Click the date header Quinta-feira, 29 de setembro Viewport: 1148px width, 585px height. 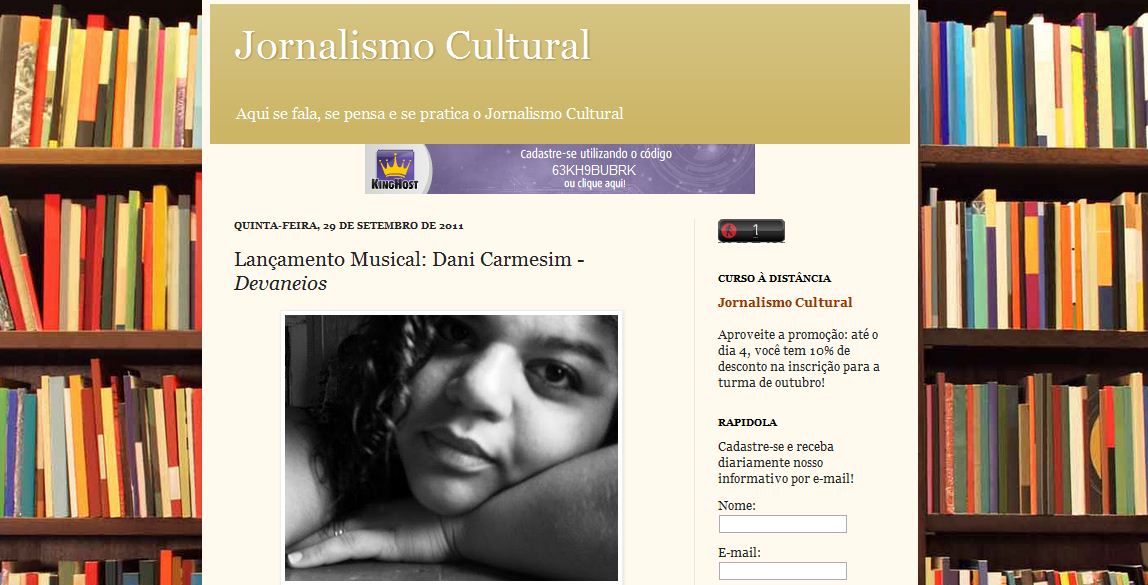348,226
